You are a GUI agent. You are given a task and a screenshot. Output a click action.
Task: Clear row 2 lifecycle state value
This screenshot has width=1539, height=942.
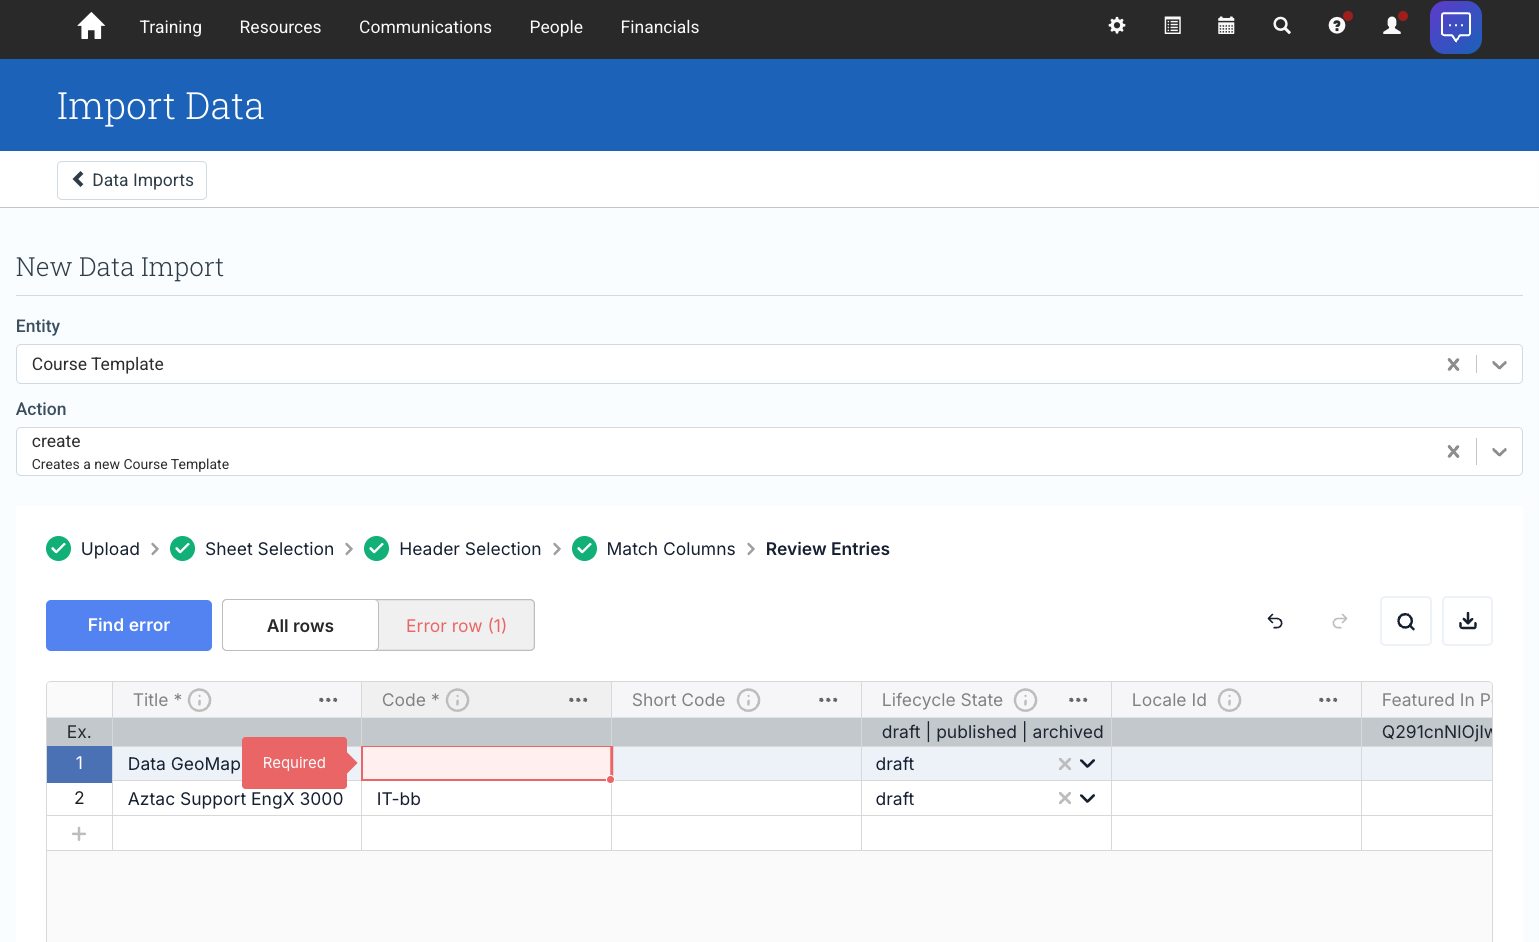point(1065,799)
